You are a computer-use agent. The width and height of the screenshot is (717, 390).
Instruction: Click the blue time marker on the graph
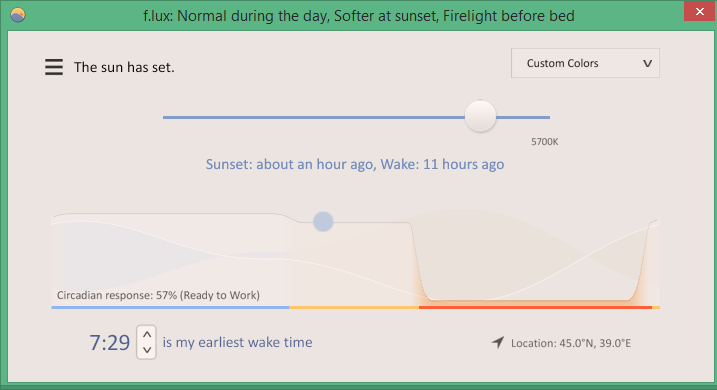tap(323, 222)
